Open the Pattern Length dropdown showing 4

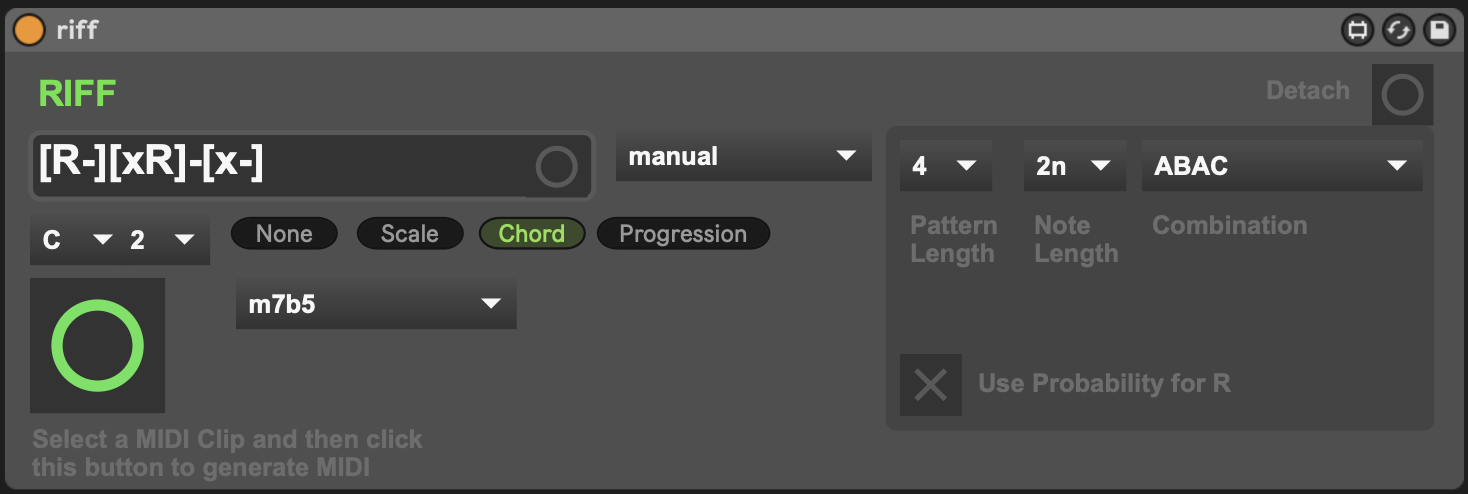(946, 166)
